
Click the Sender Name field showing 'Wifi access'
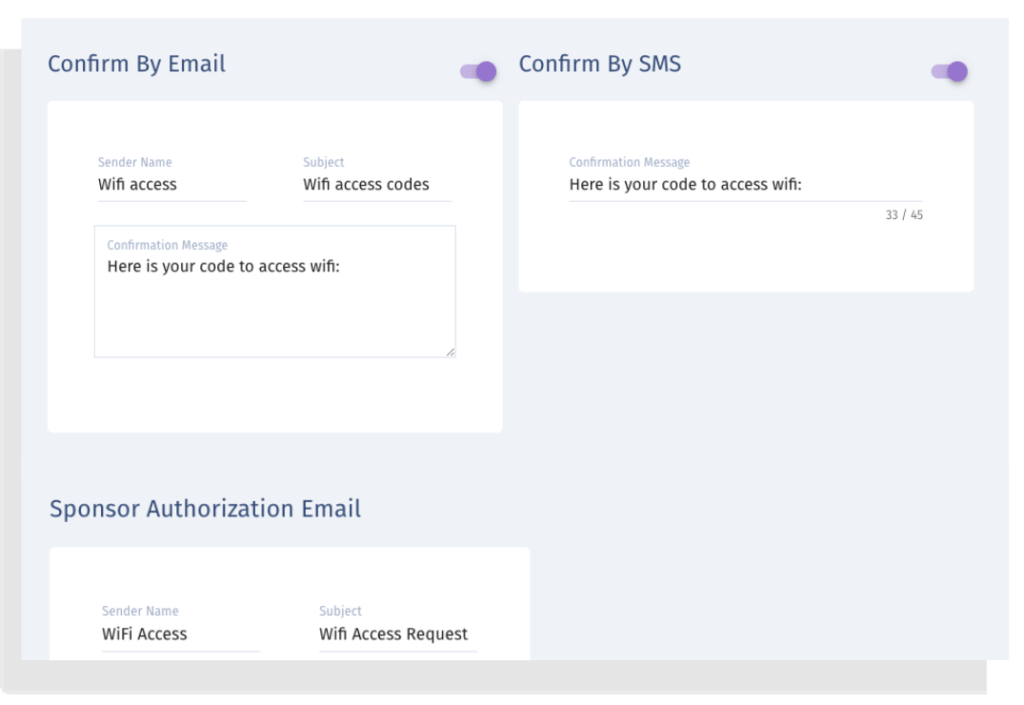click(x=170, y=184)
